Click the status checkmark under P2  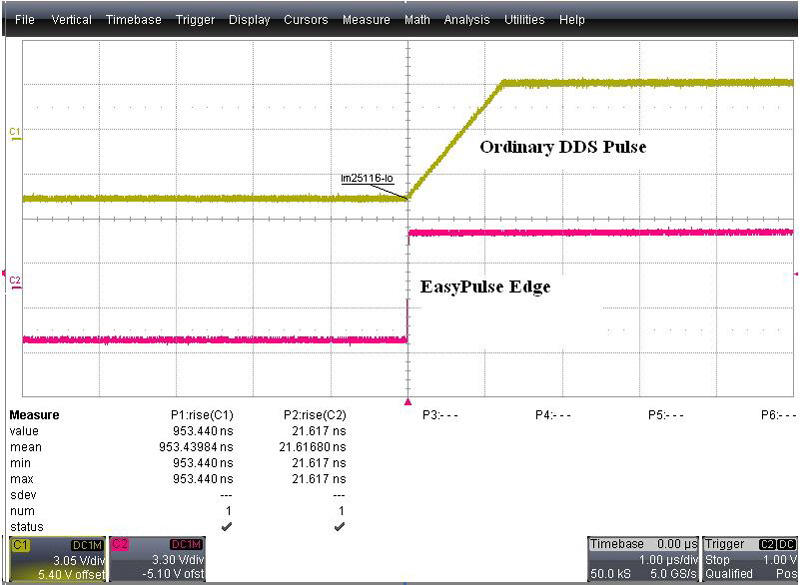point(339,526)
